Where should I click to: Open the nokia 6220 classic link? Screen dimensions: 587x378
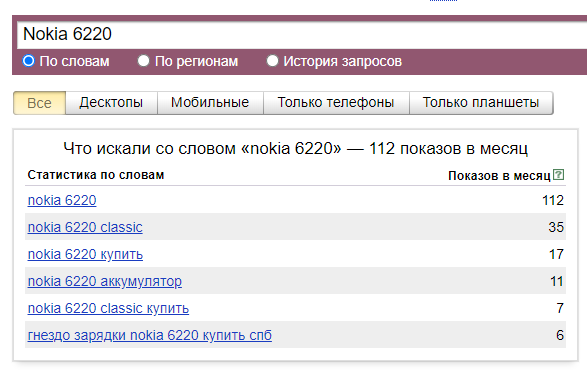pos(85,228)
